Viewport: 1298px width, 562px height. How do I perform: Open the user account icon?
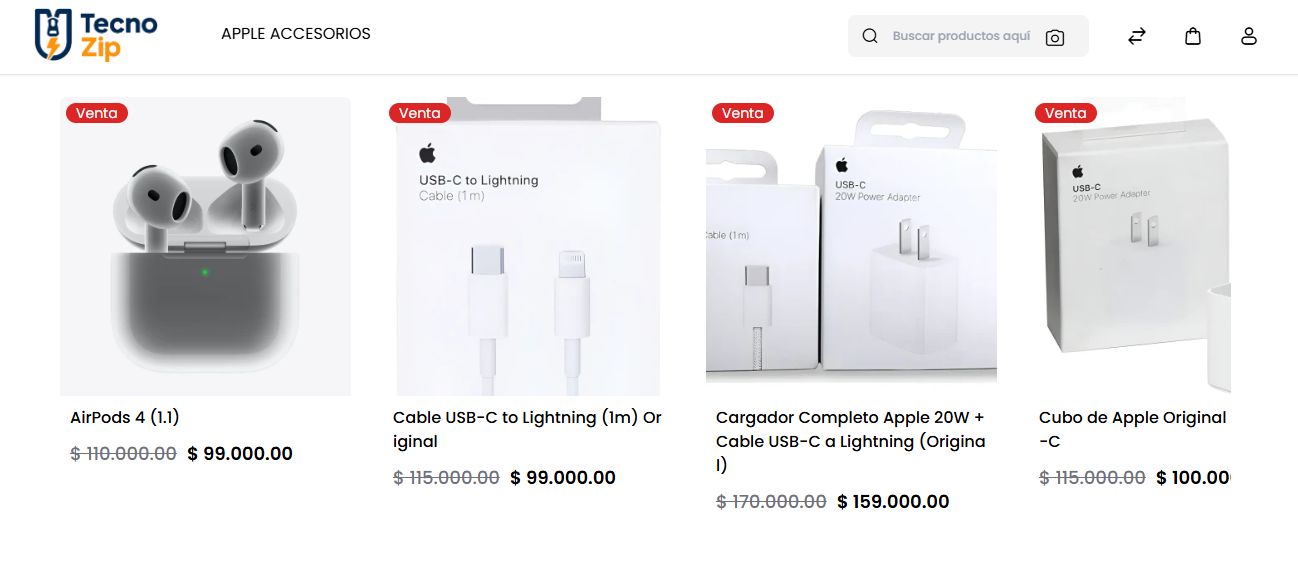1249,36
